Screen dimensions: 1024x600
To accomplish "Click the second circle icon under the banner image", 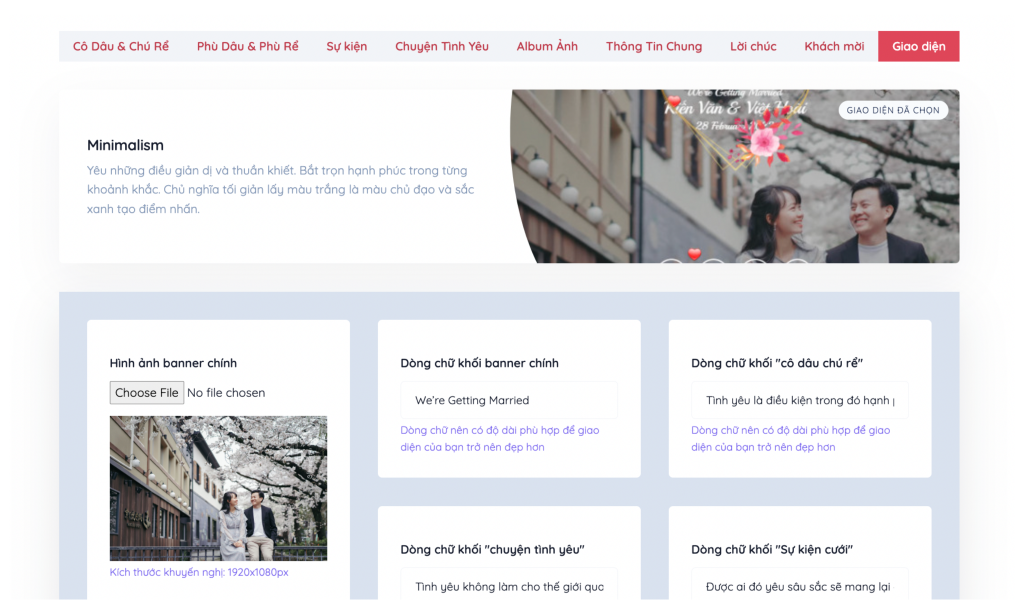I will (x=712, y=265).
